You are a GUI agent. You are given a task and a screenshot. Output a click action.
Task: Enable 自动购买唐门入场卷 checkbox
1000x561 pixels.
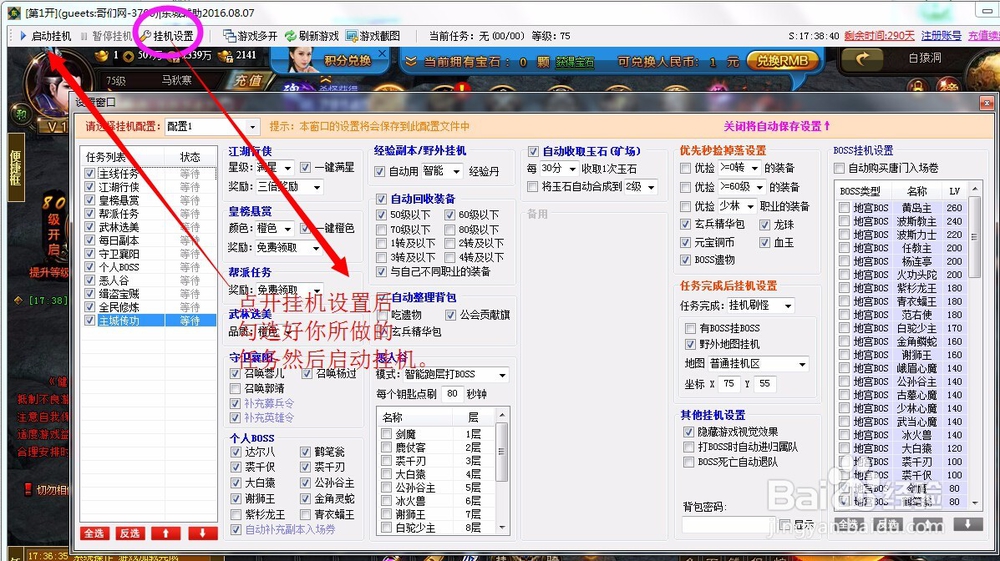(x=839, y=168)
